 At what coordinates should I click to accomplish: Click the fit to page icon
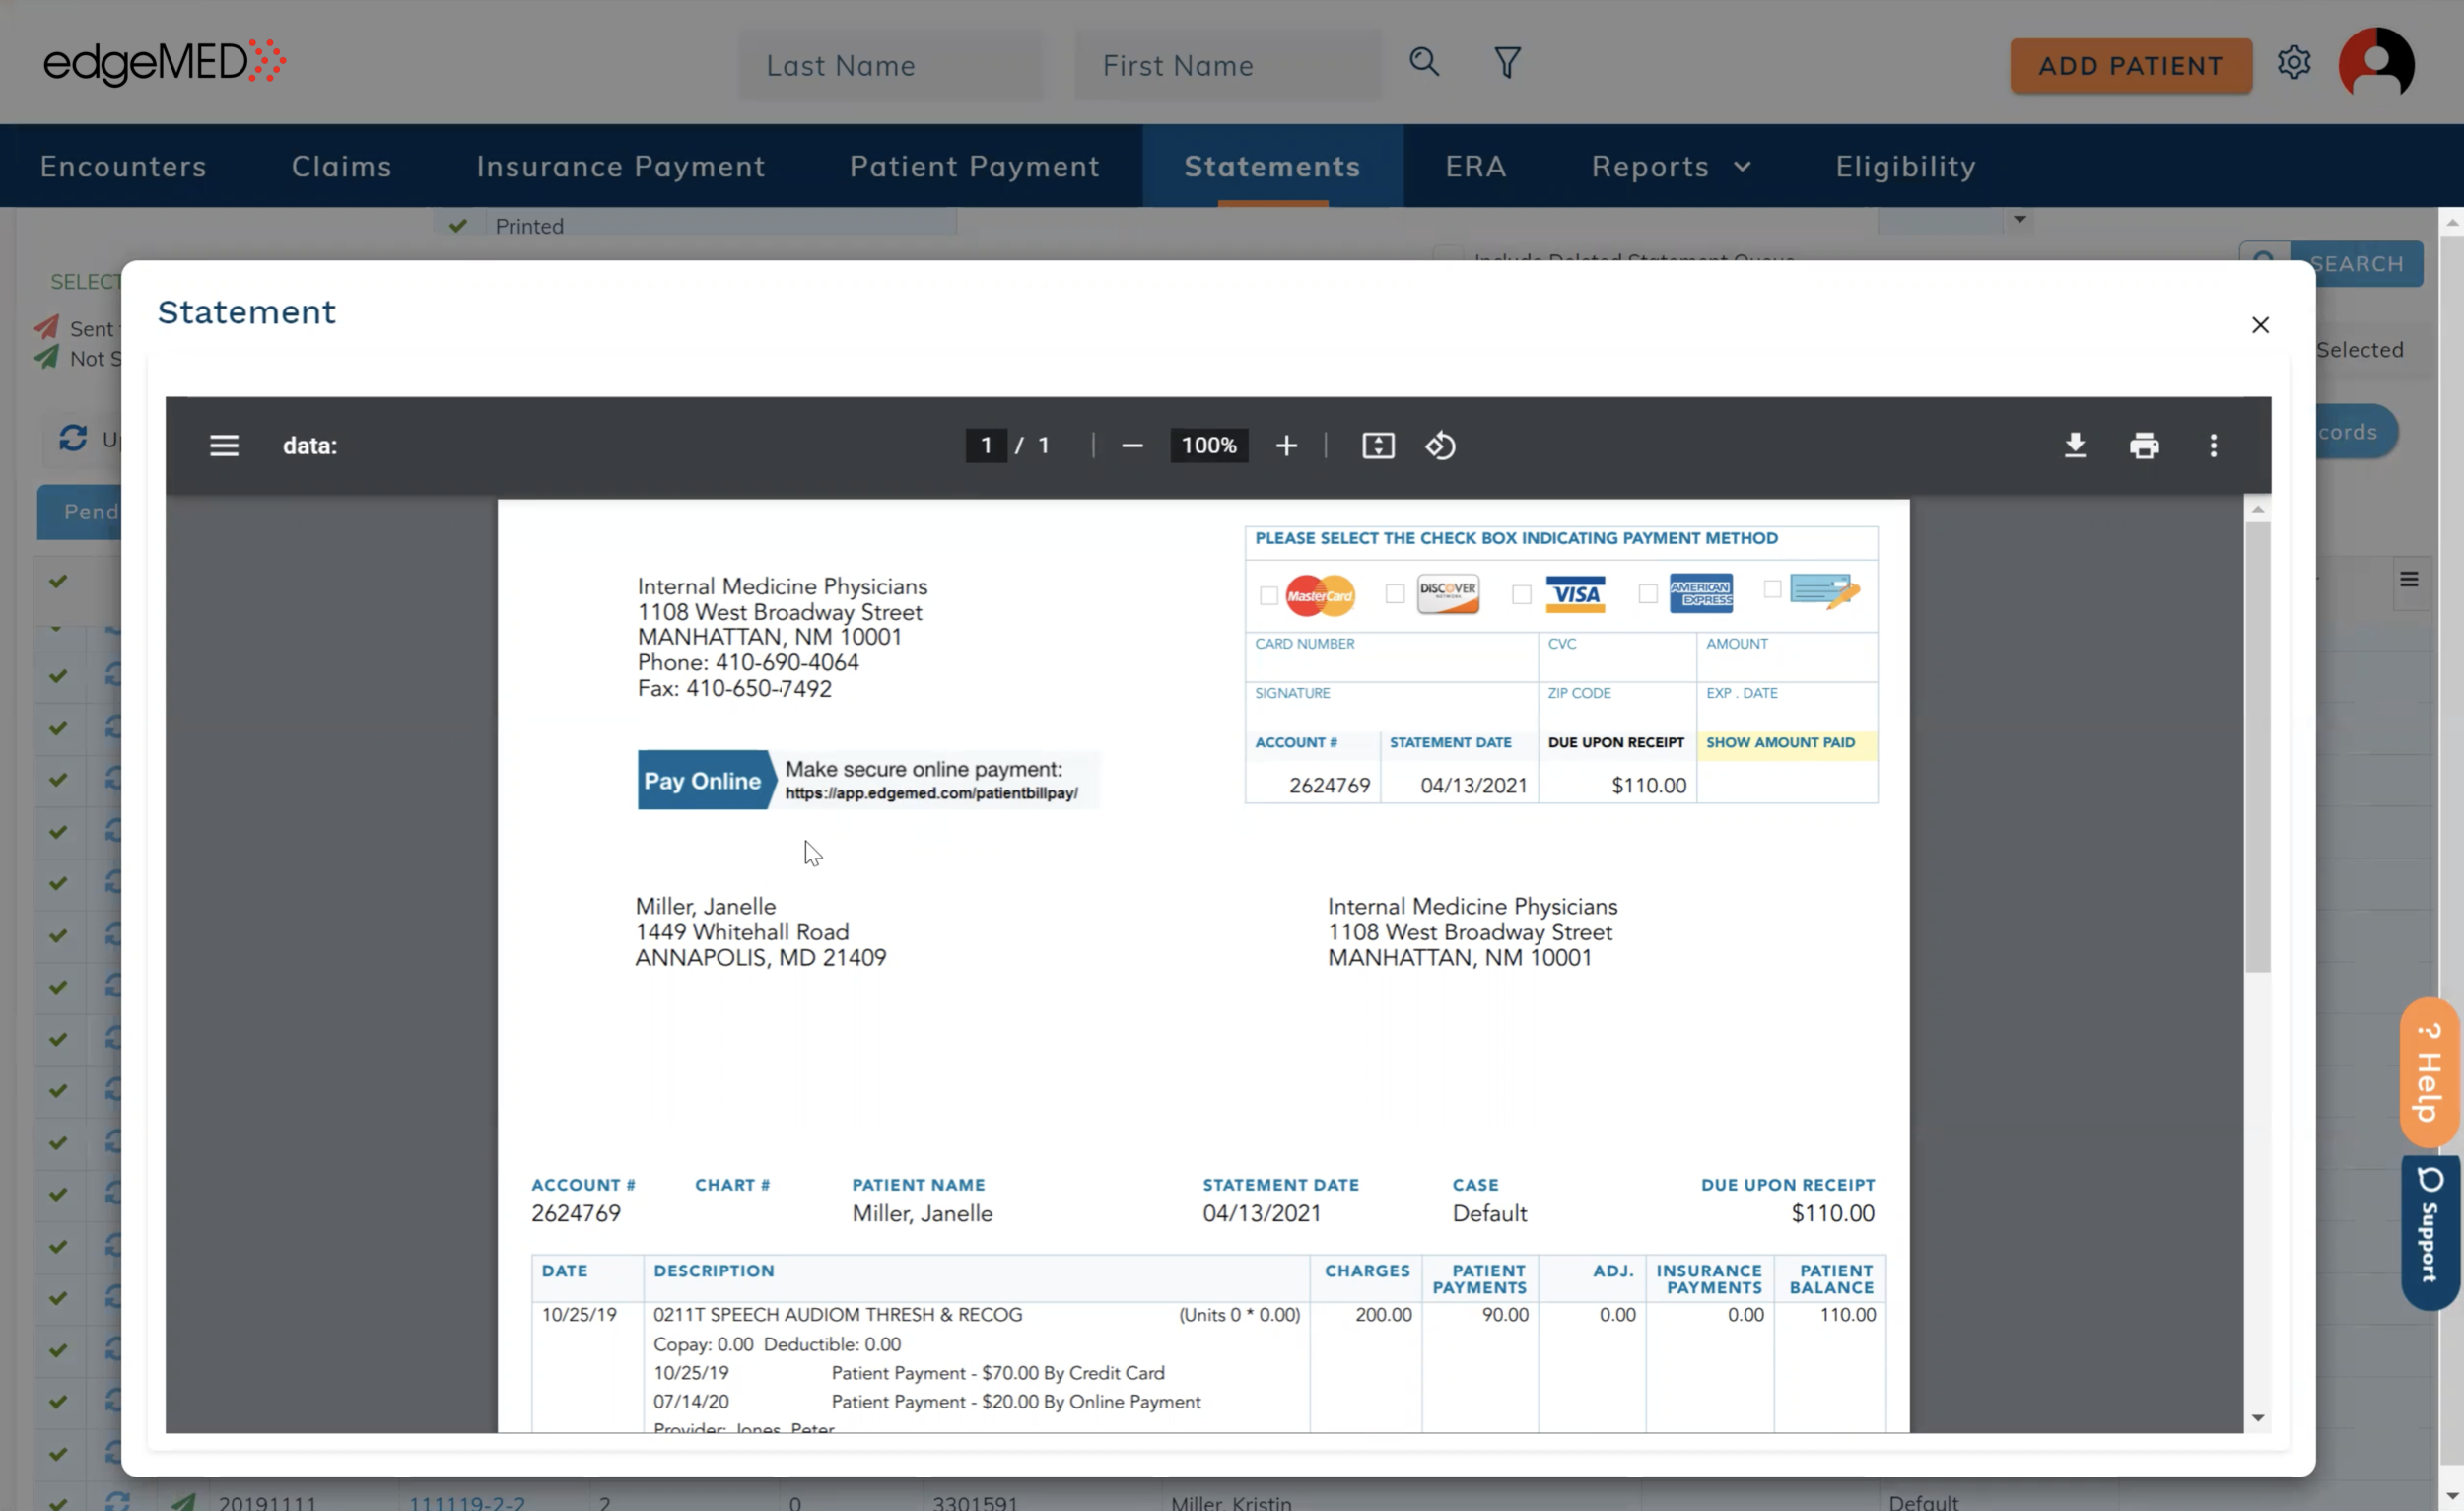click(1378, 445)
